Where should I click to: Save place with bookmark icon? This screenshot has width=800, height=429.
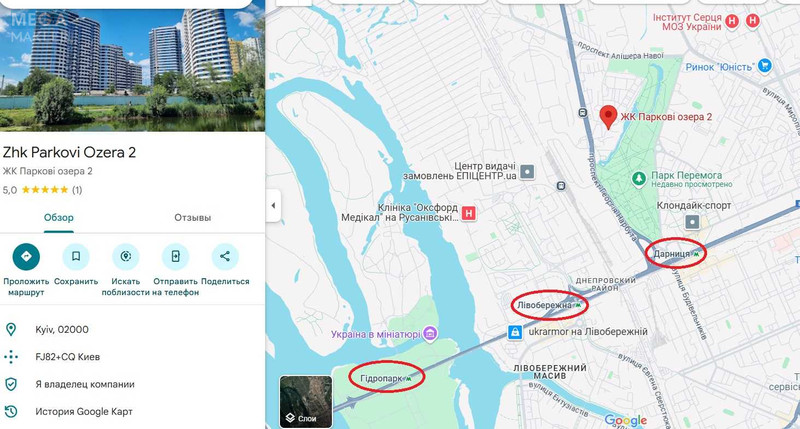[x=76, y=256]
